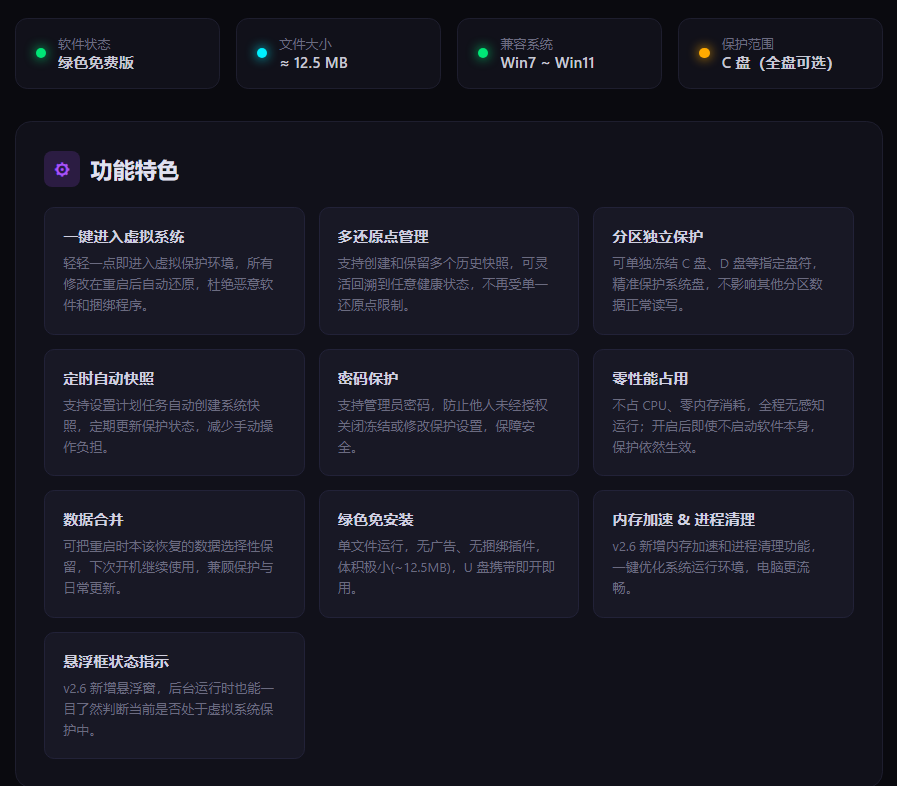Click description starting v2.6 新增悬浮窗
This screenshot has width=897, height=786.
pos(168,709)
